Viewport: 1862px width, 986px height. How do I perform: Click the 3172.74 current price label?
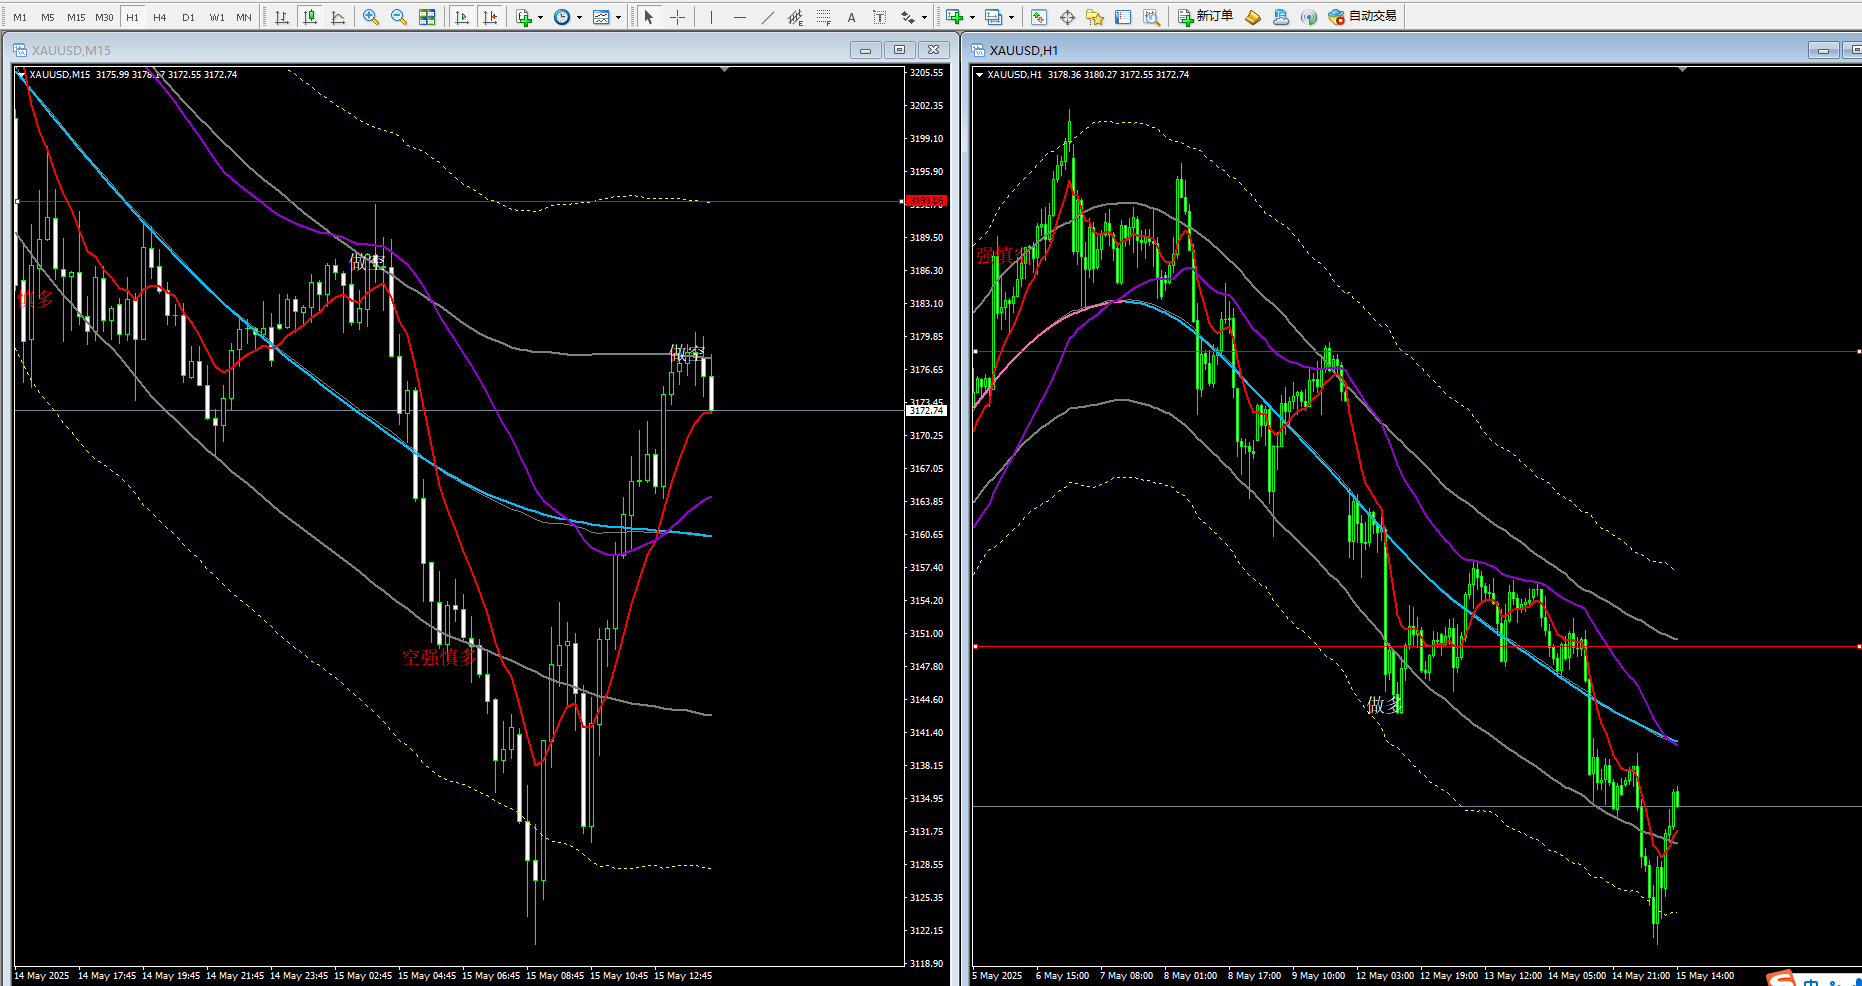tap(926, 411)
